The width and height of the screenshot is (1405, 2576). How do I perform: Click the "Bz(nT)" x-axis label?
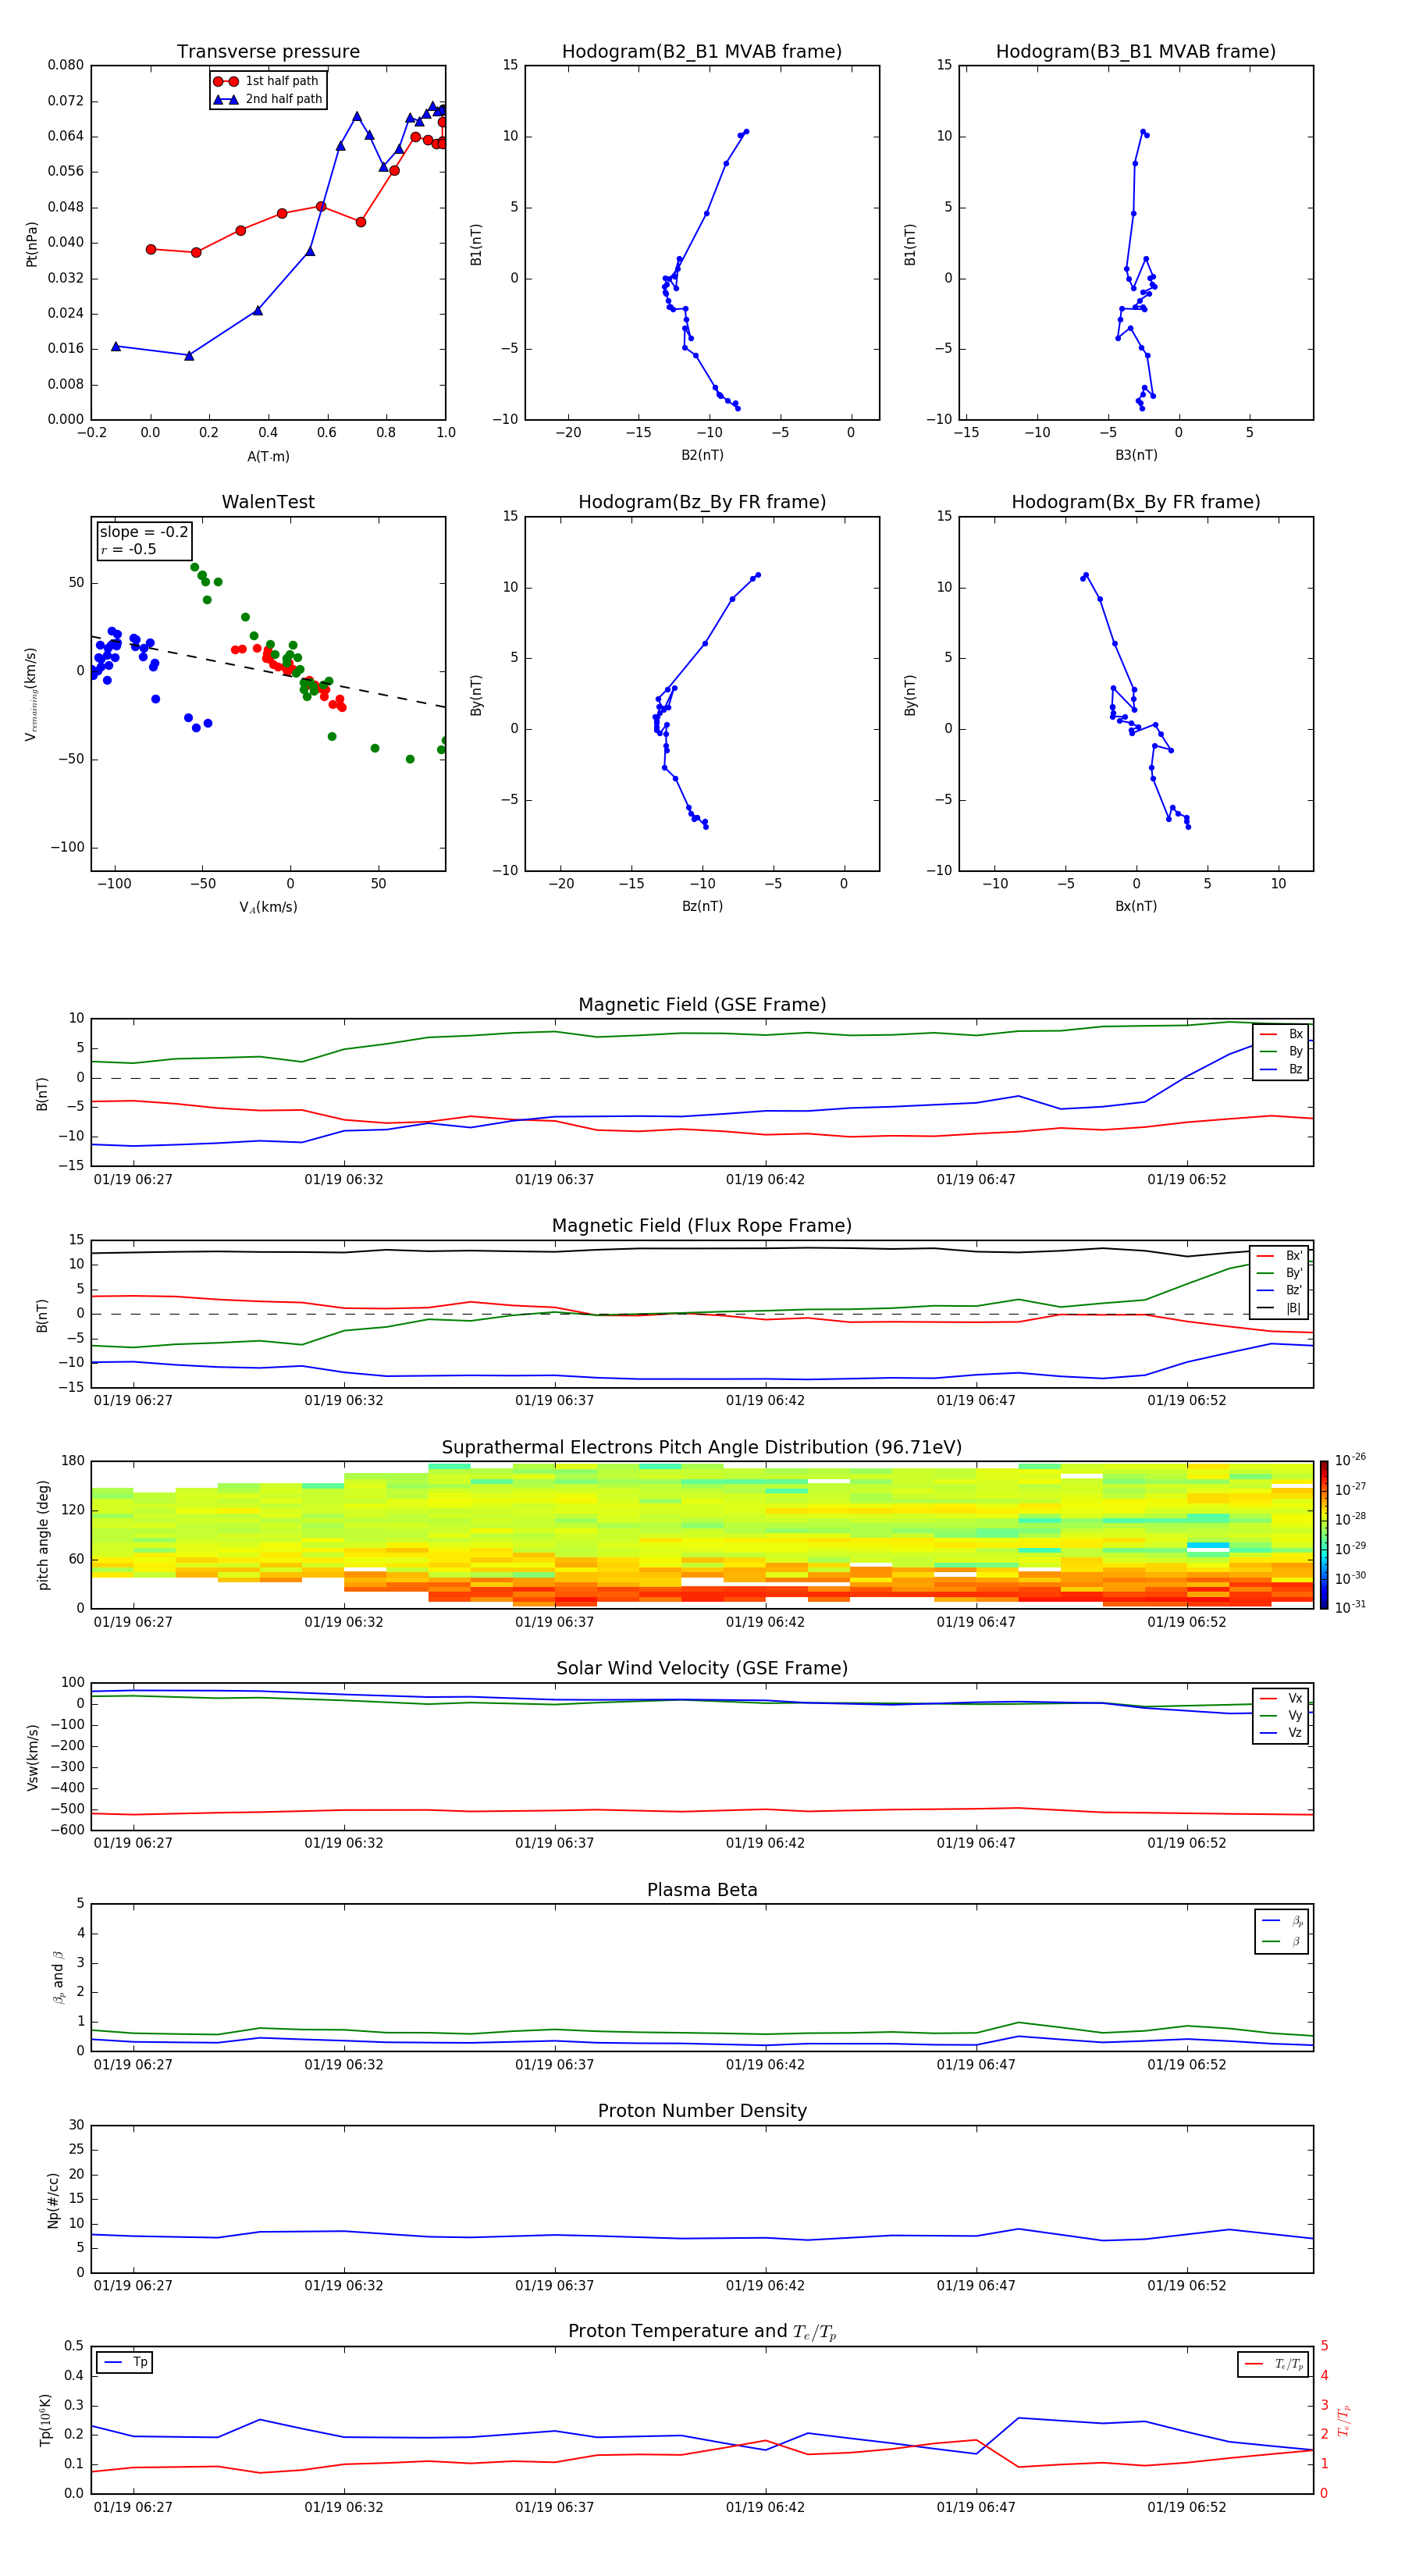(702, 906)
